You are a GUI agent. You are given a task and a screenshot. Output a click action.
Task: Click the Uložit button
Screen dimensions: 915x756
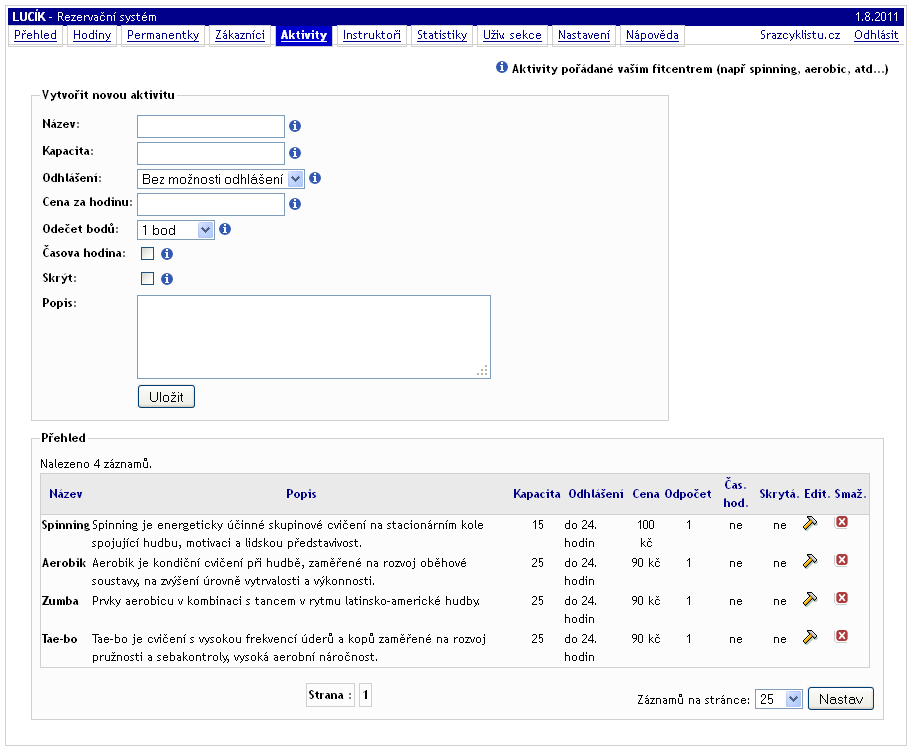tap(166, 397)
